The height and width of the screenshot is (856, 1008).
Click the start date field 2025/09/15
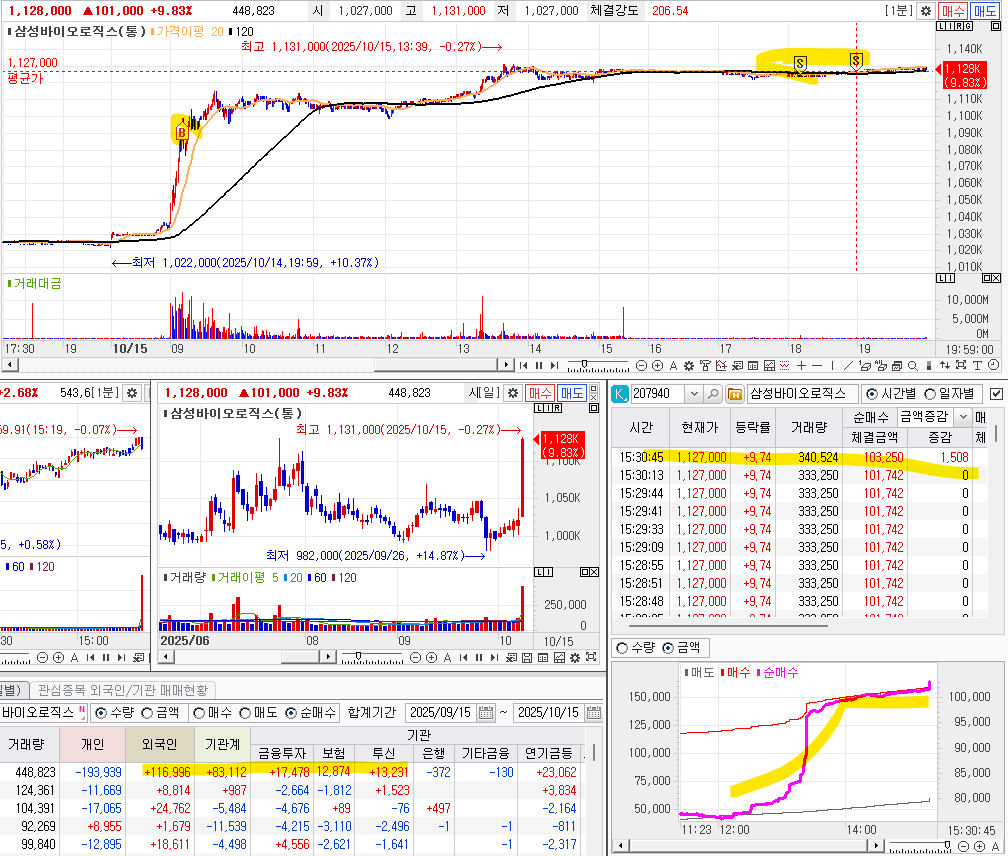tap(441, 713)
